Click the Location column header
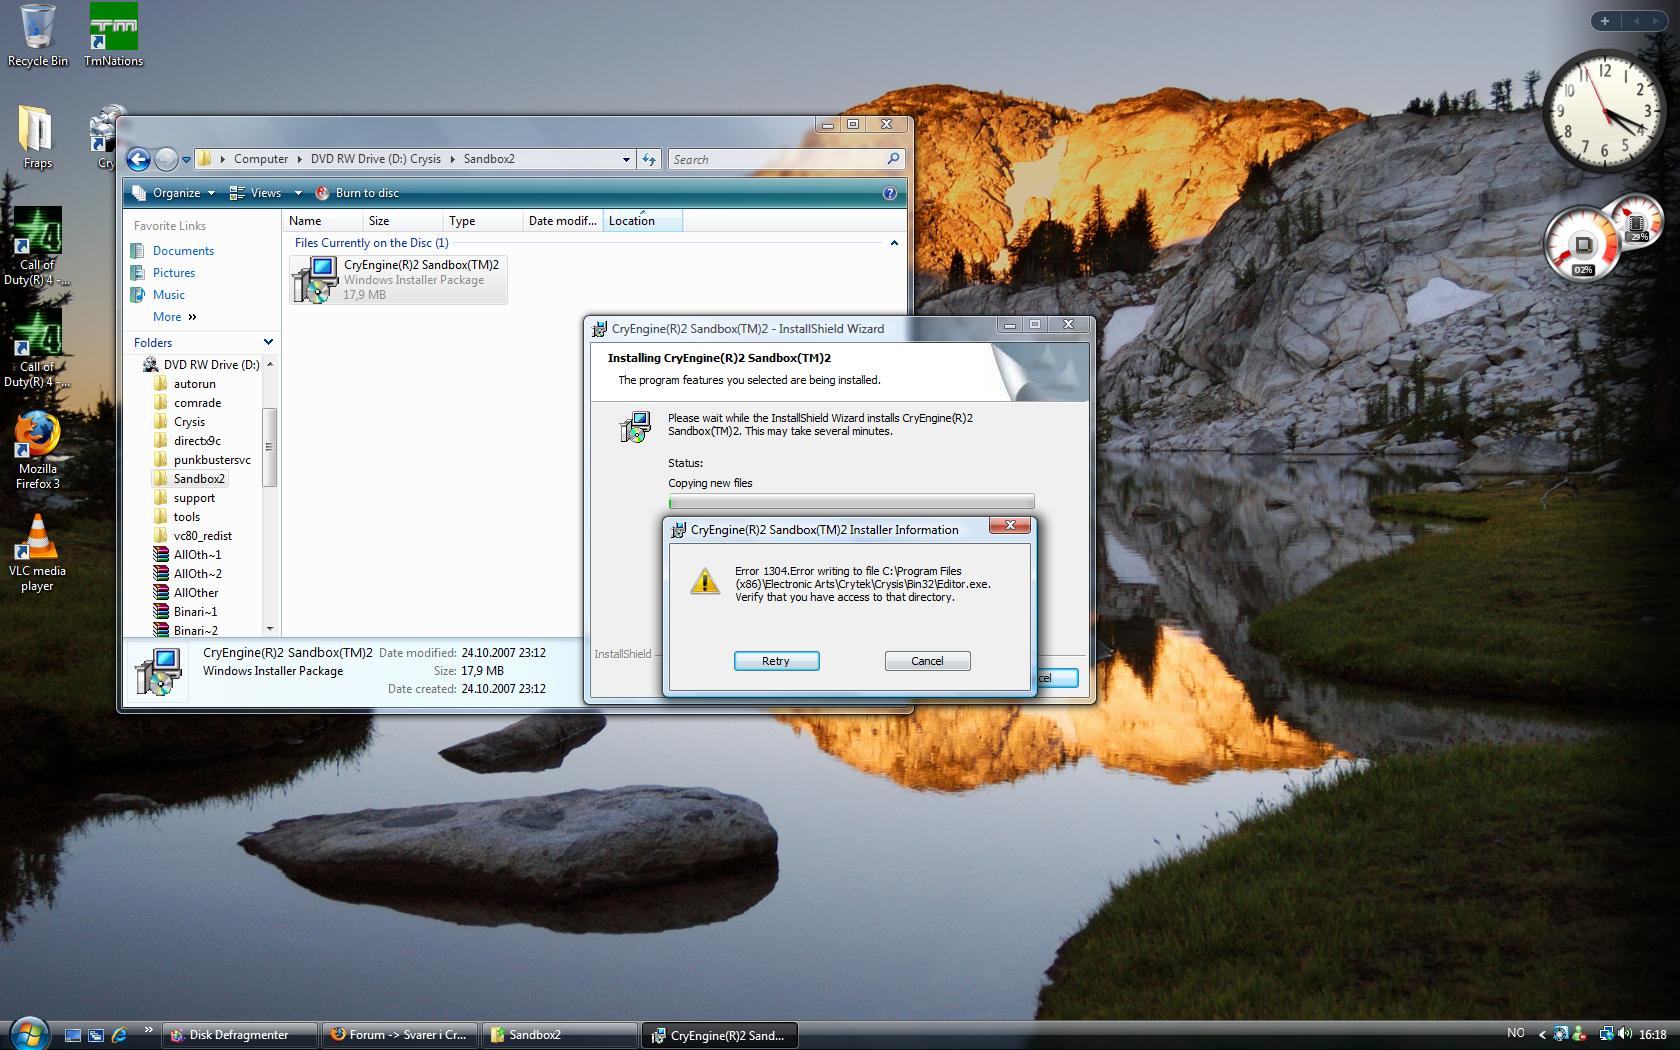The image size is (1680, 1050). [x=642, y=221]
